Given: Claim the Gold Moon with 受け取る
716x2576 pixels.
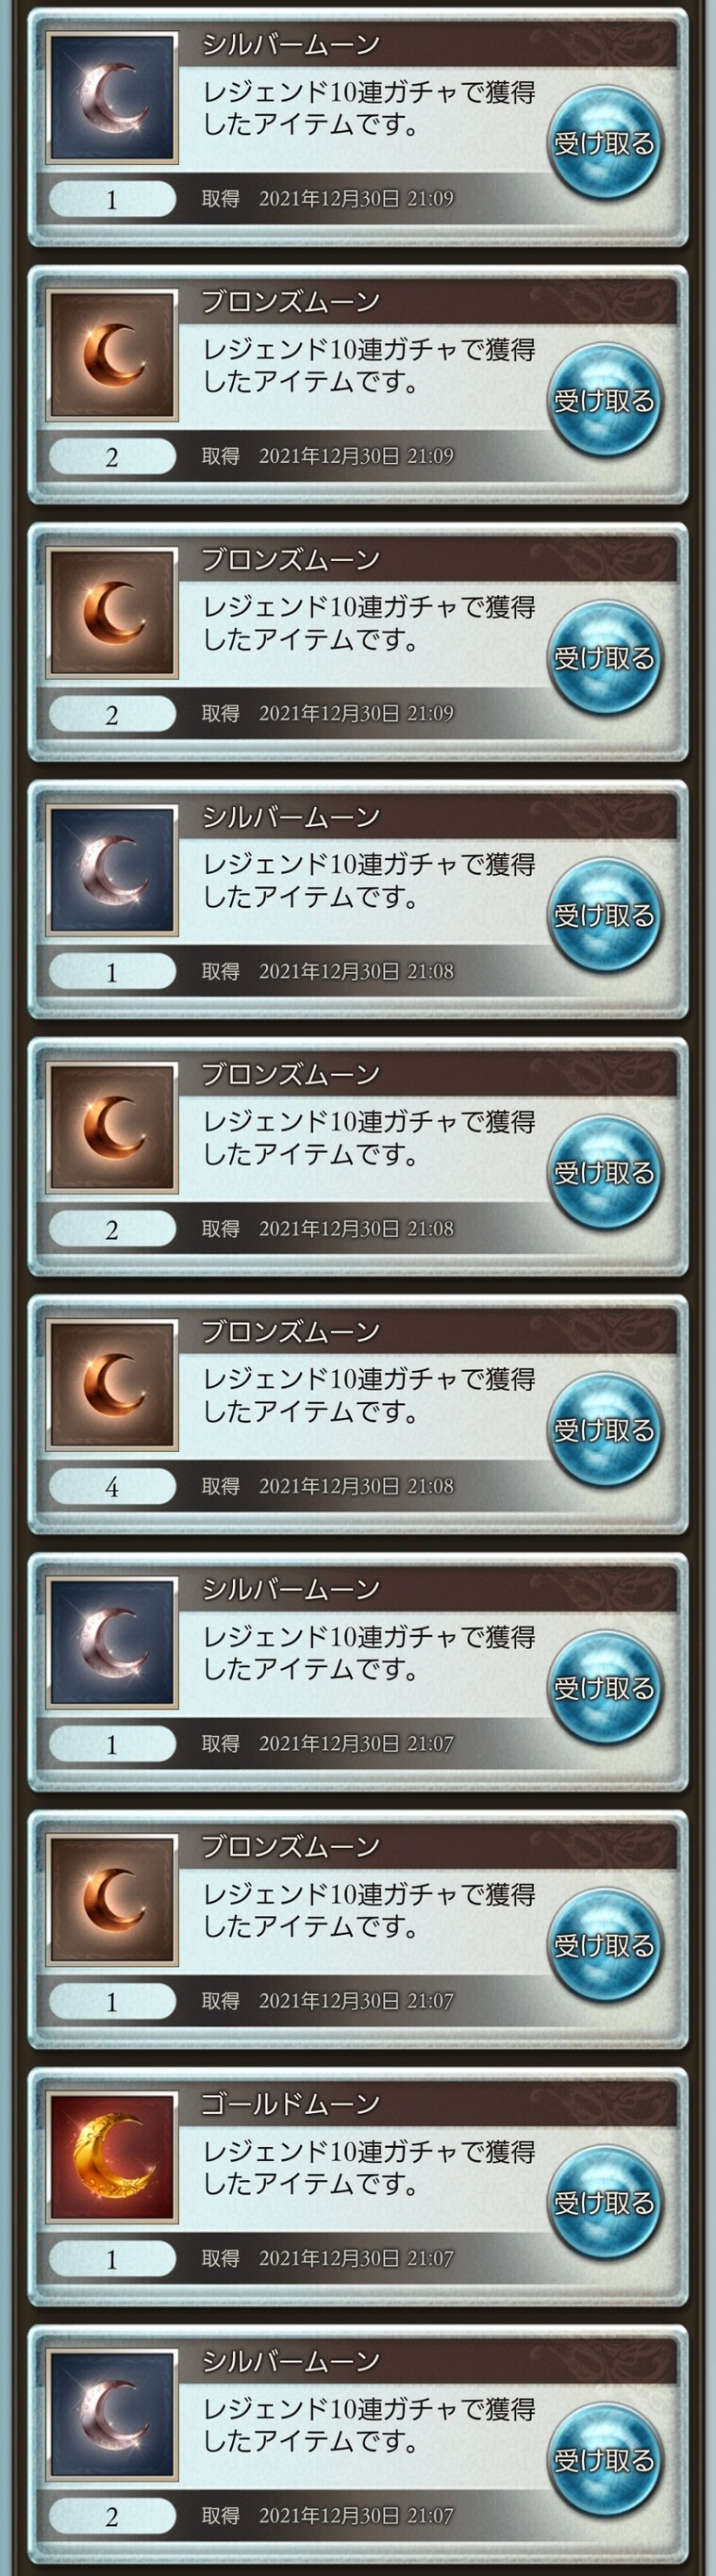Looking at the screenshot, I should 604,2202.
